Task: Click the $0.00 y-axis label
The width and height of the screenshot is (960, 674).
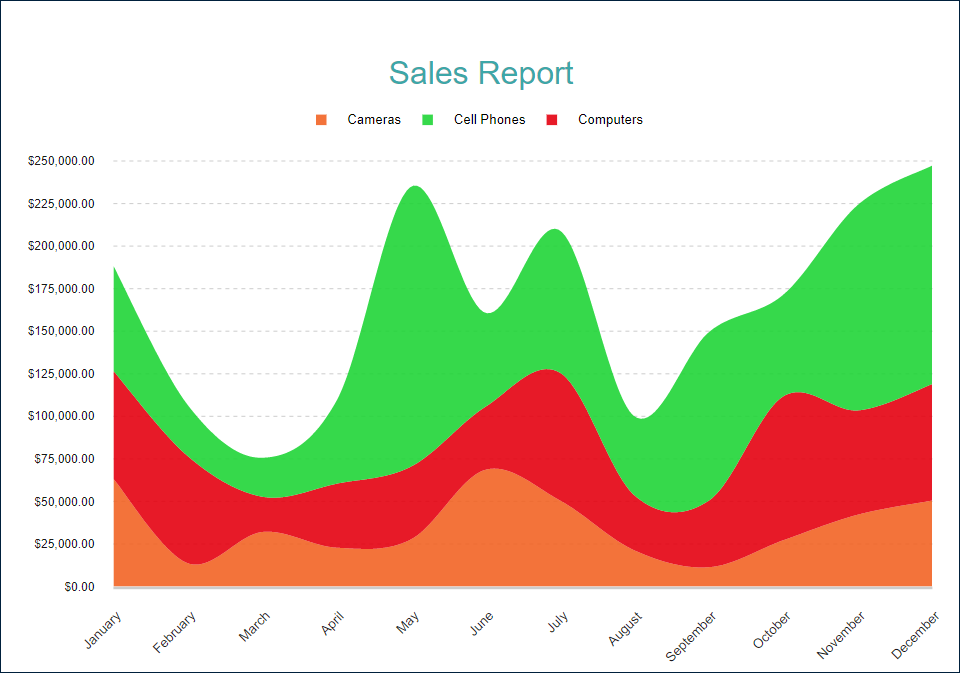Action: pyautogui.click(x=78, y=587)
